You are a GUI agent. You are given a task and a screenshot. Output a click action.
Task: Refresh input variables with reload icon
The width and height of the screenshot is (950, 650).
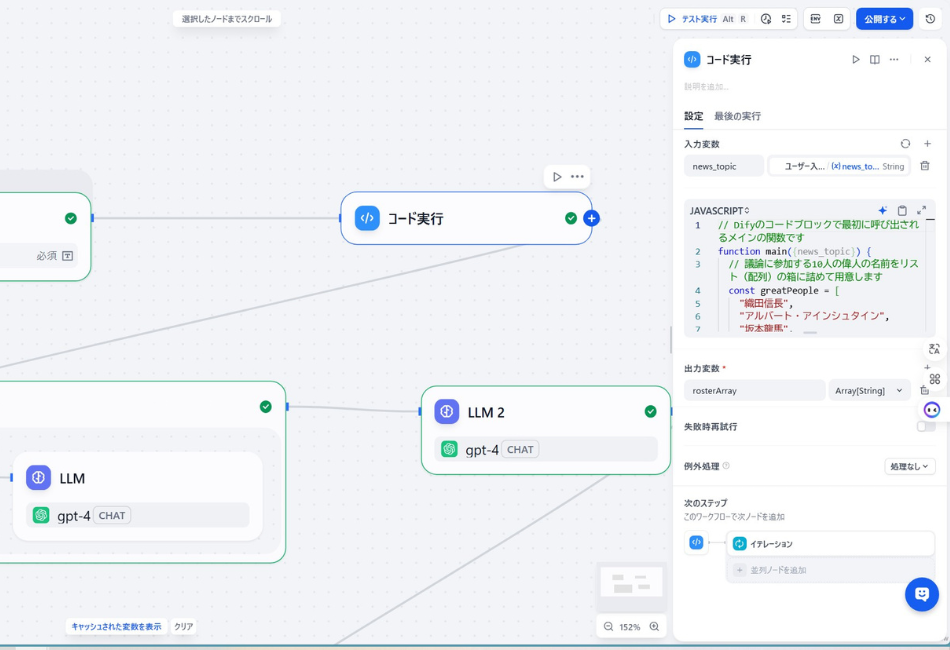tap(906, 143)
